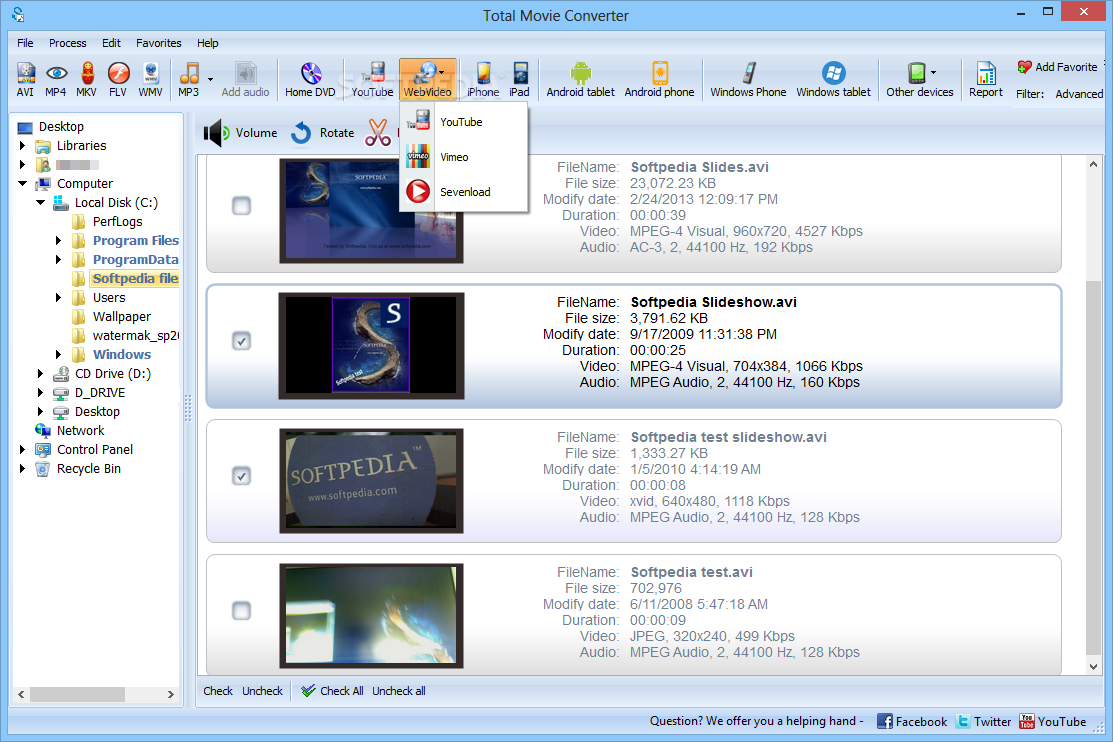
Task: Choose Windows Phone preset
Action: (748, 79)
